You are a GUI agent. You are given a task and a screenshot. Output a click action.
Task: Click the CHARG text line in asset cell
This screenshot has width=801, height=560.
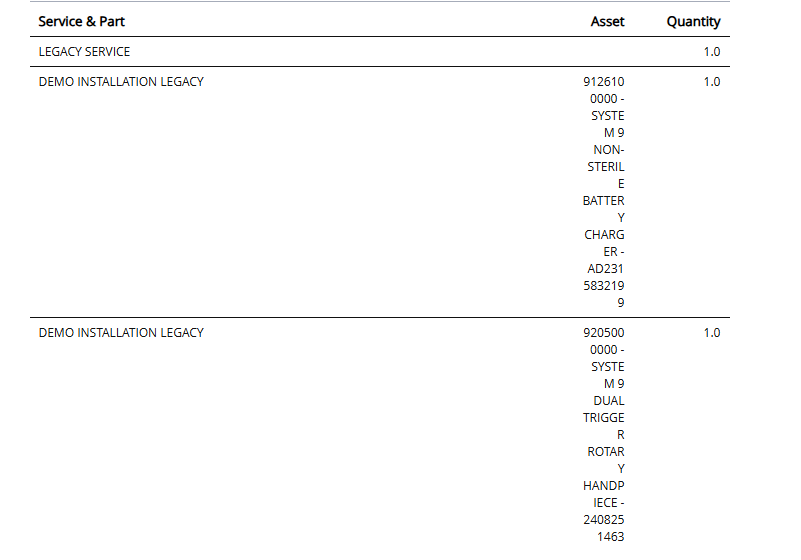604,235
